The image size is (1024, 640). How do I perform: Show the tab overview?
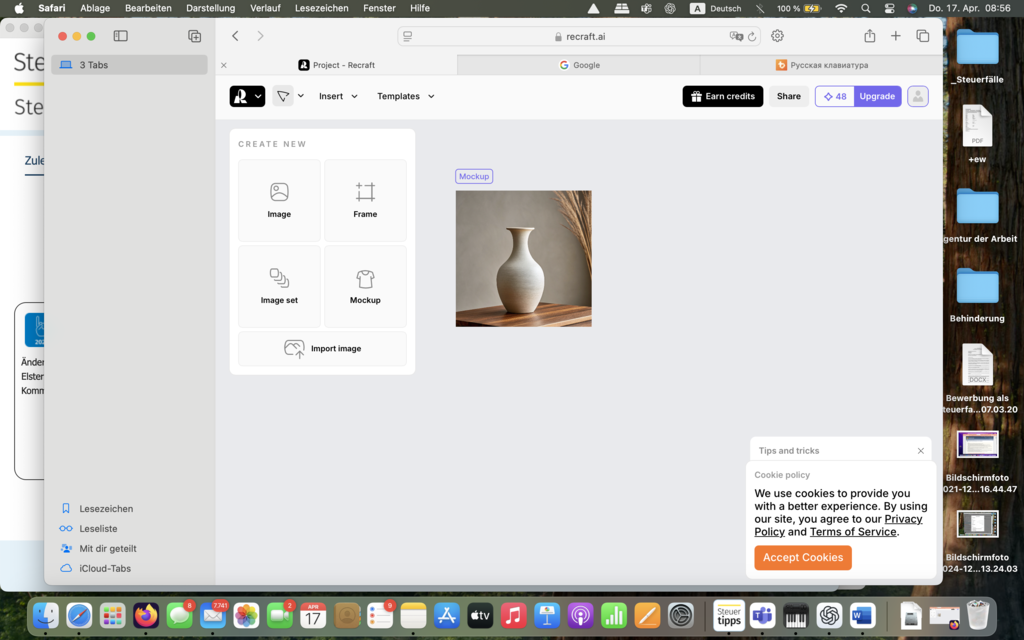tap(922, 36)
